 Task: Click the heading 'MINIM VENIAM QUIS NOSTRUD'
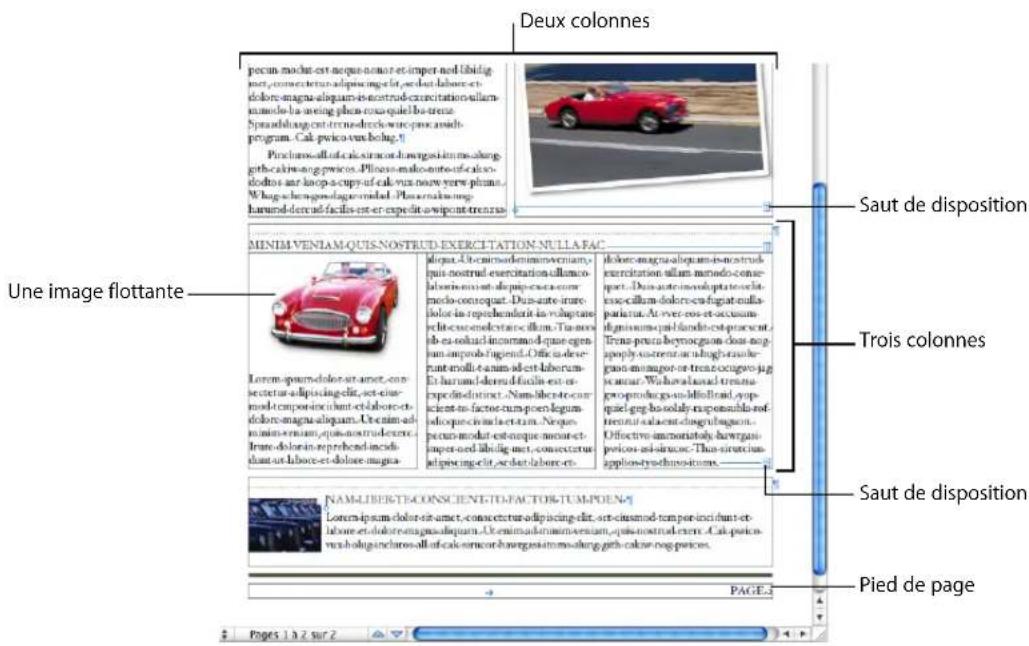coord(427,246)
